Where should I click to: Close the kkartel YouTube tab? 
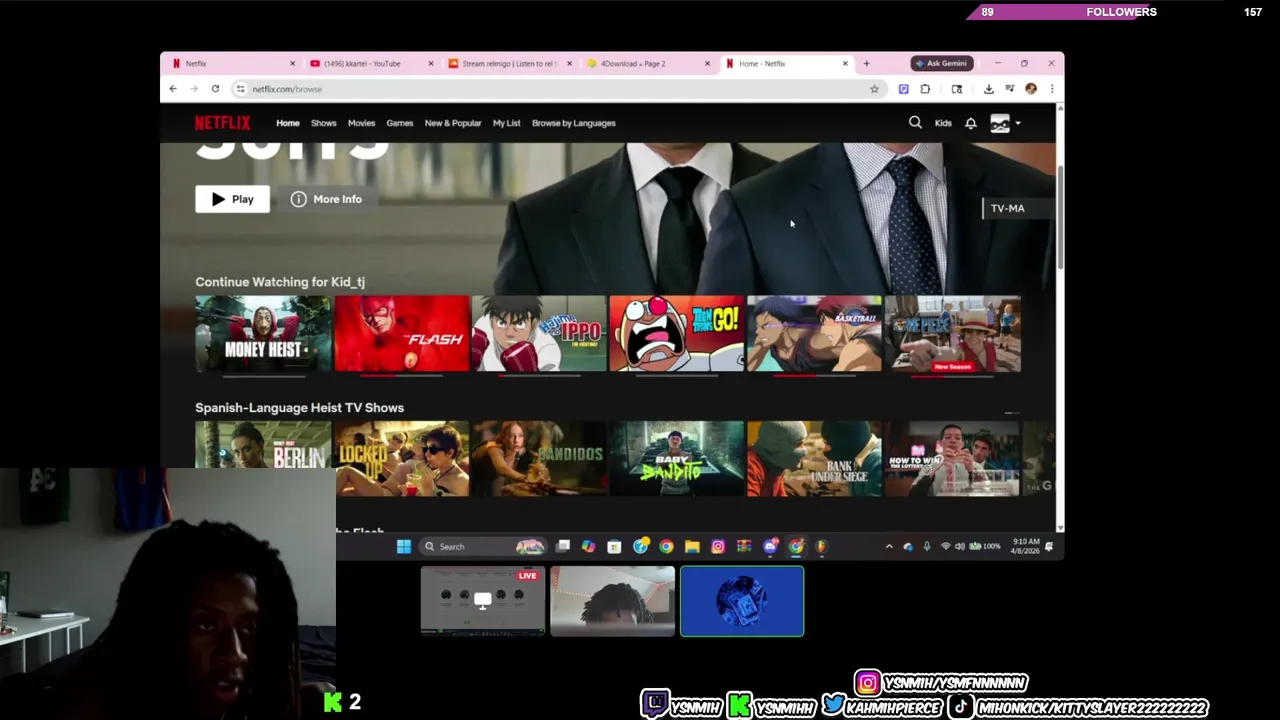pyautogui.click(x=431, y=63)
